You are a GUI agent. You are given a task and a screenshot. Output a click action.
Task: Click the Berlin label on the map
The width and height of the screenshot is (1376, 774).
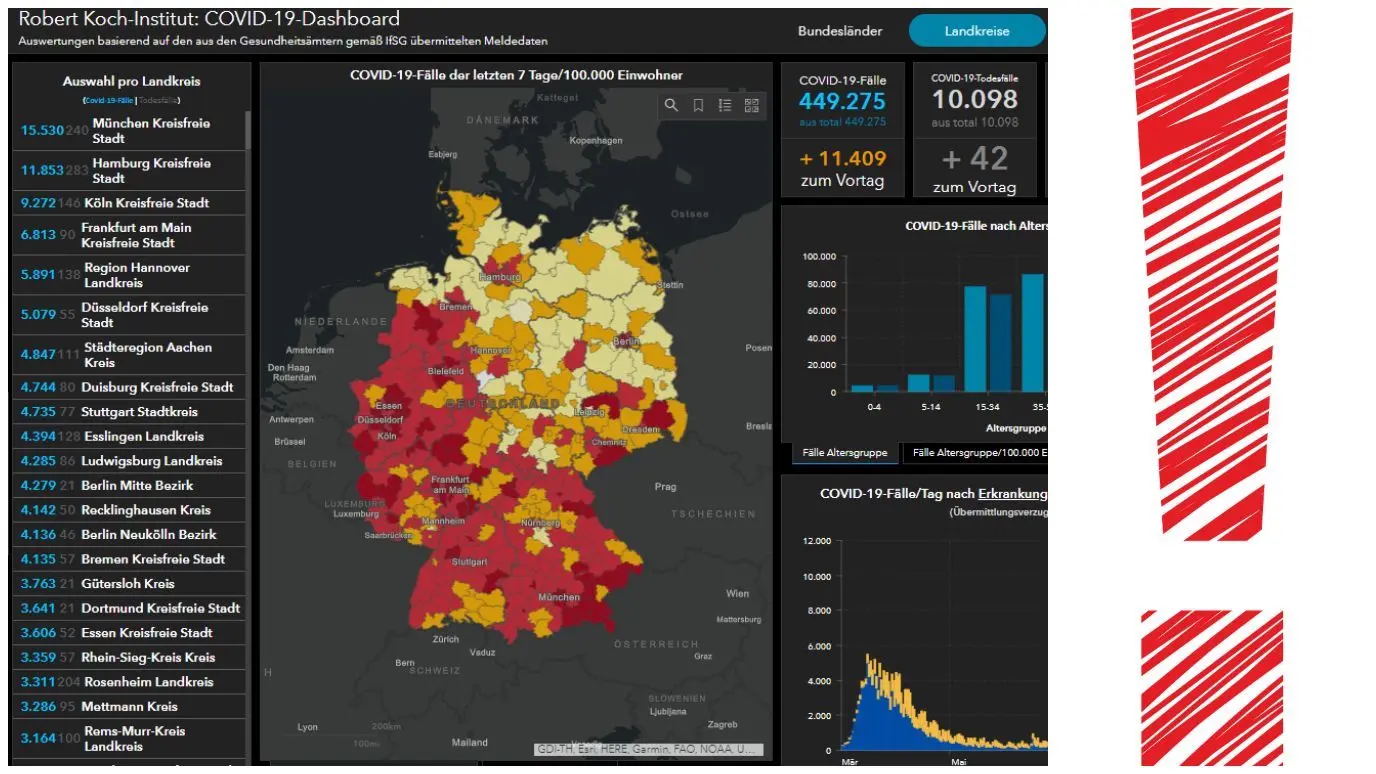(x=625, y=341)
